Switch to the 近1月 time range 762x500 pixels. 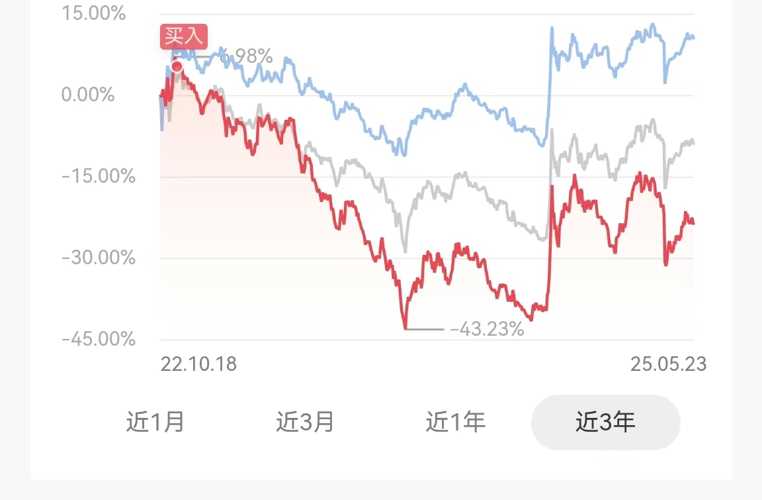(x=156, y=421)
